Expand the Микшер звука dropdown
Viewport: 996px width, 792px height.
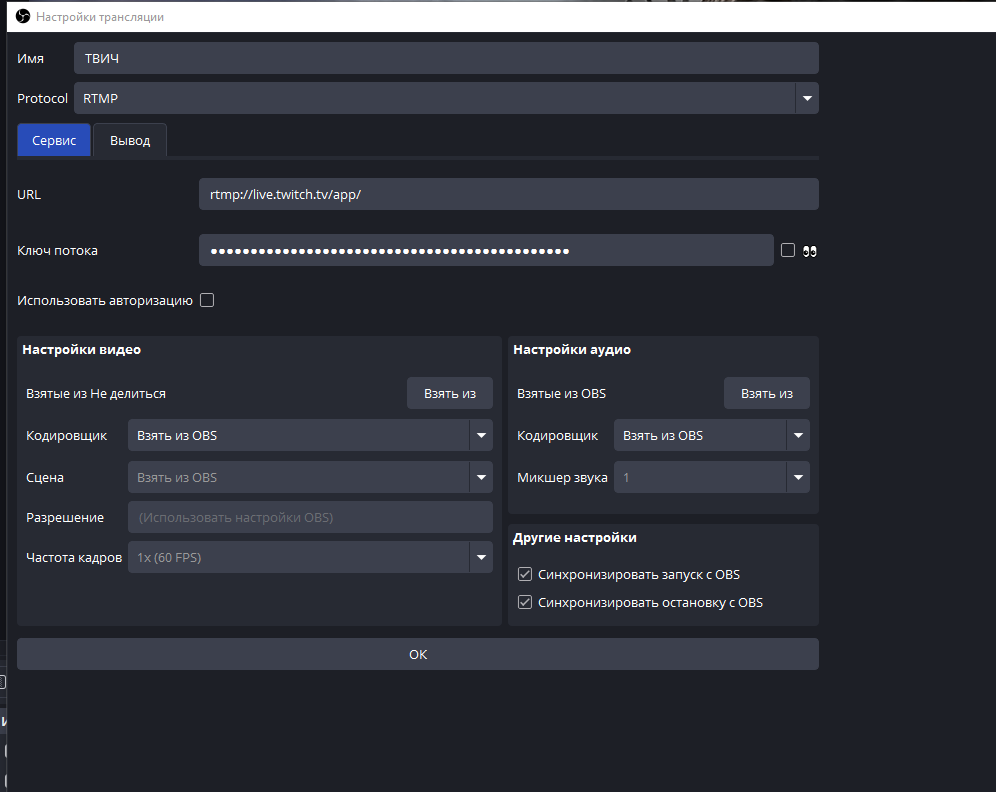click(798, 478)
